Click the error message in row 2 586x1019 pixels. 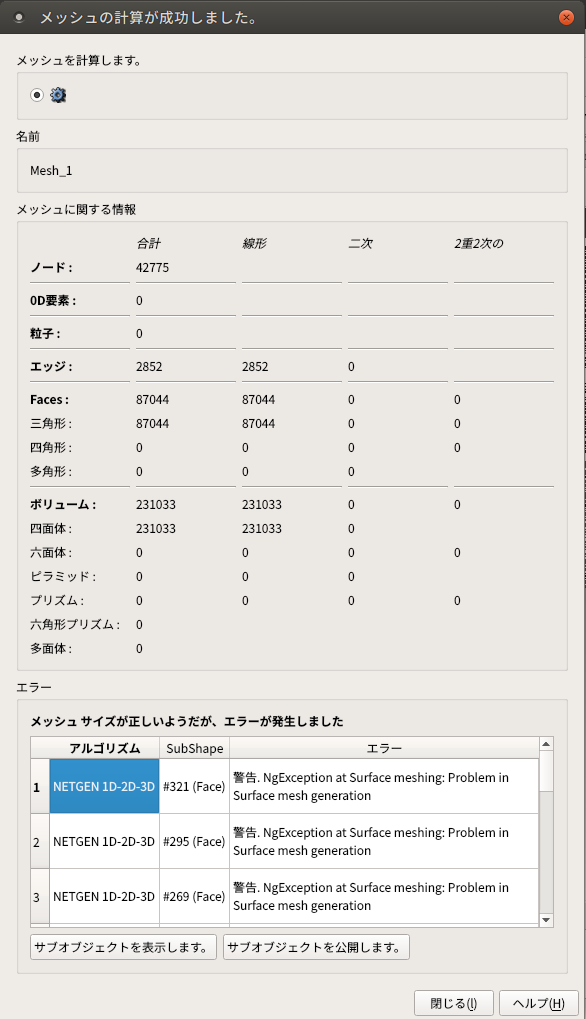point(384,842)
